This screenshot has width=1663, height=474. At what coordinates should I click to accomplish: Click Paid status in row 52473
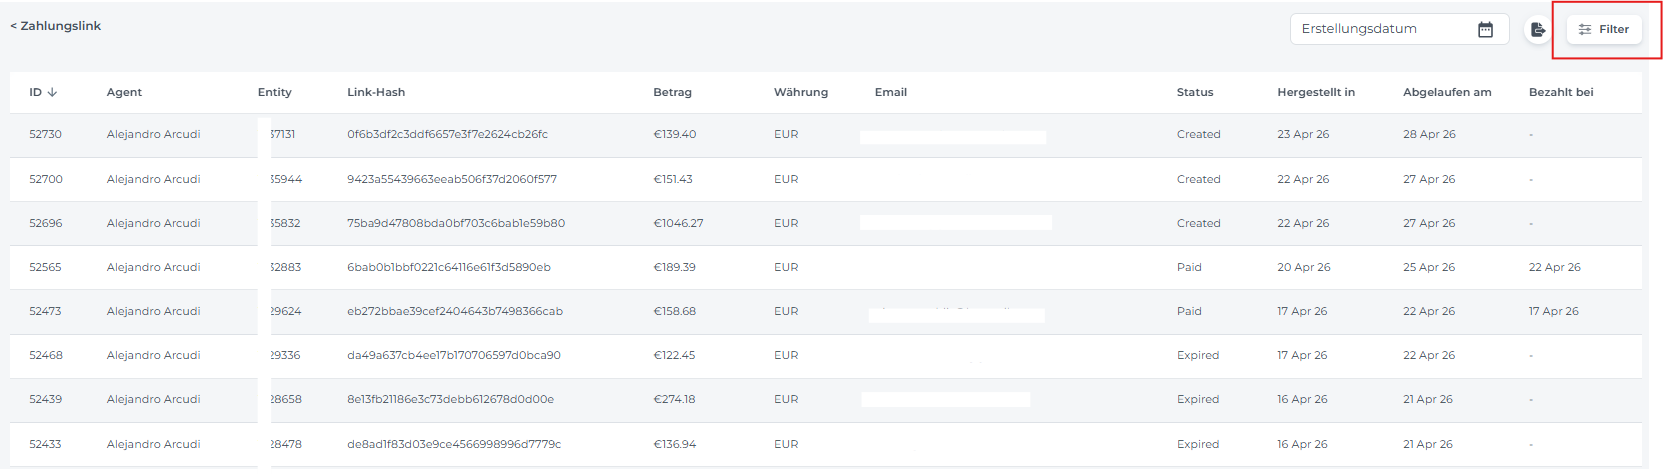click(x=1189, y=311)
